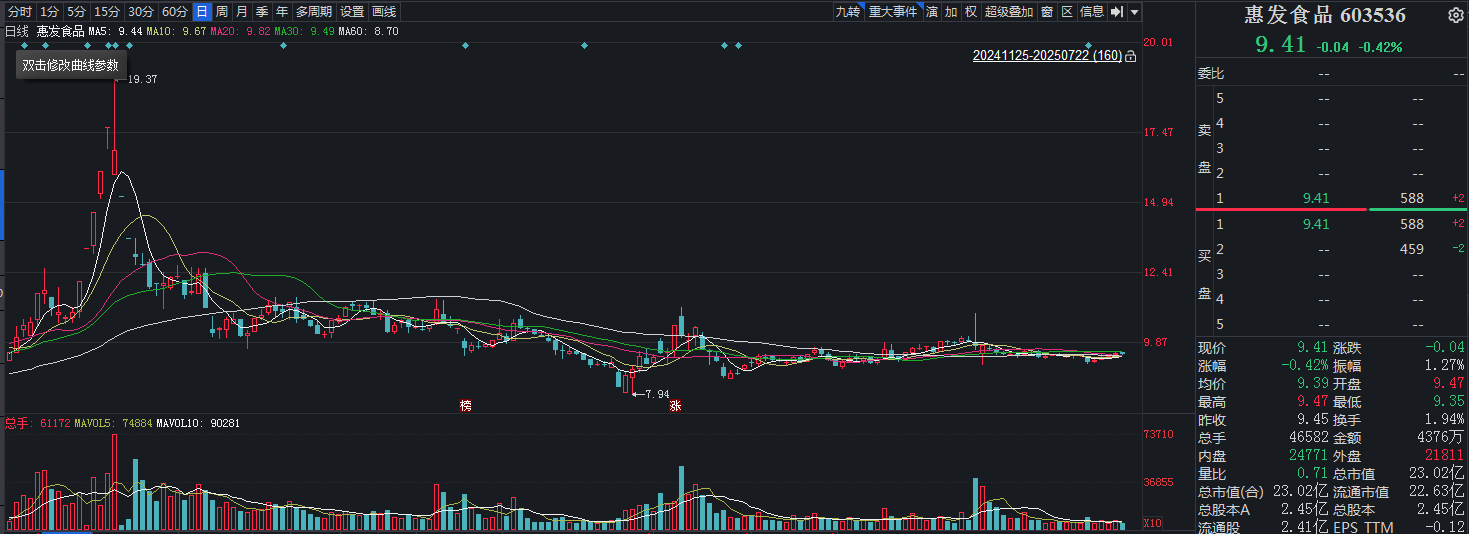Toggle the 权 price adjustment option
Viewport: 1469px width, 534px height.
coord(970,12)
